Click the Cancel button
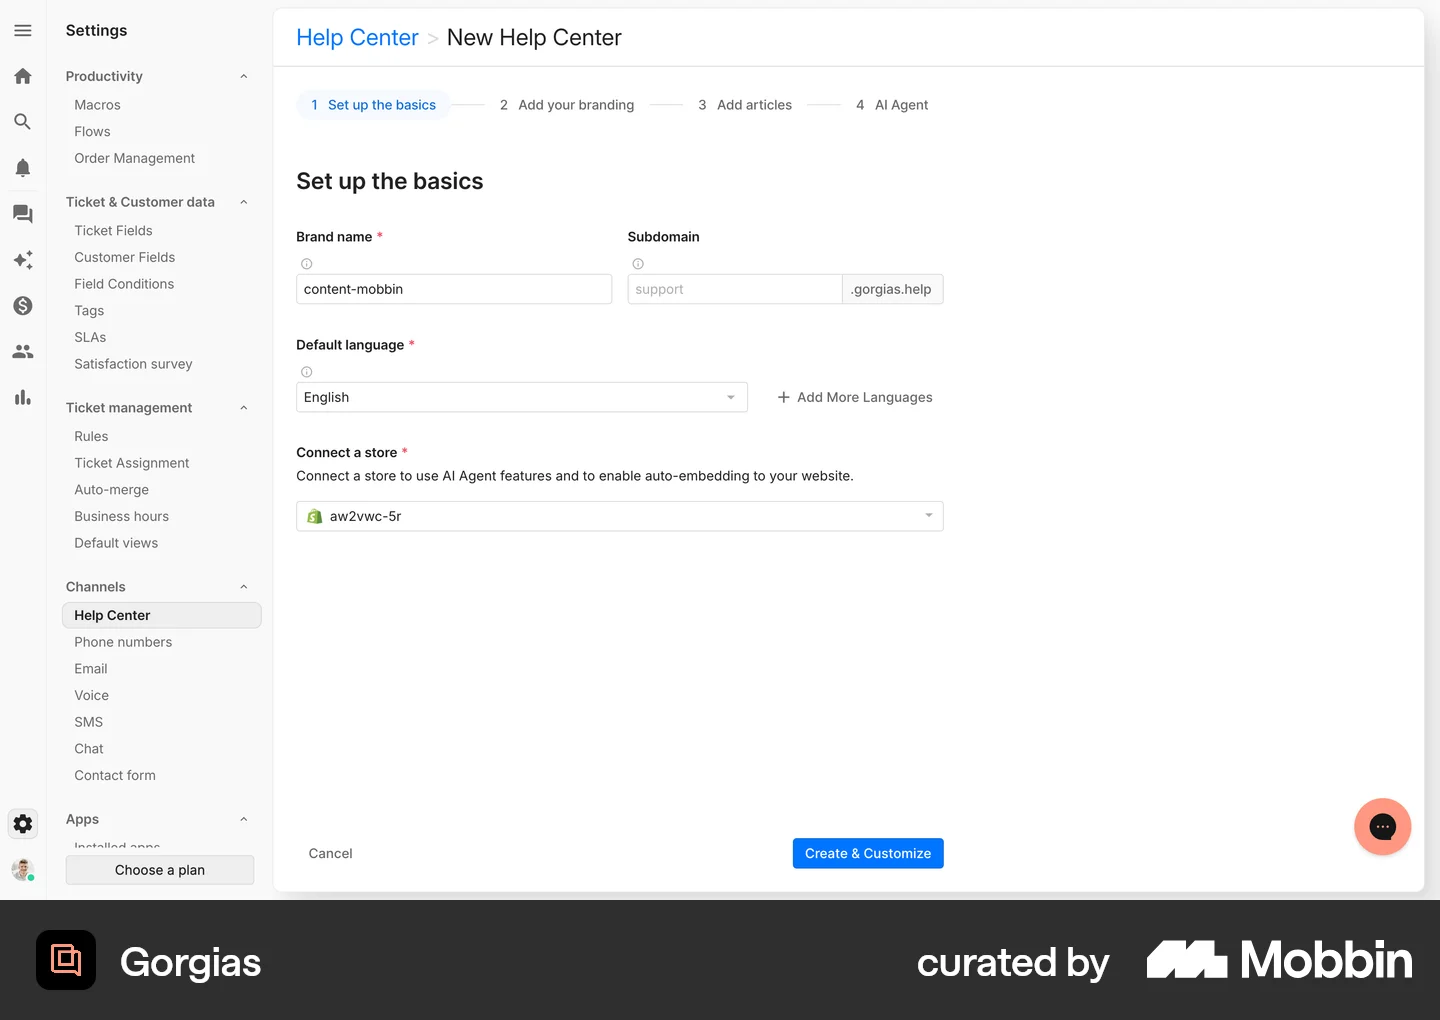This screenshot has width=1440, height=1020. 331,853
